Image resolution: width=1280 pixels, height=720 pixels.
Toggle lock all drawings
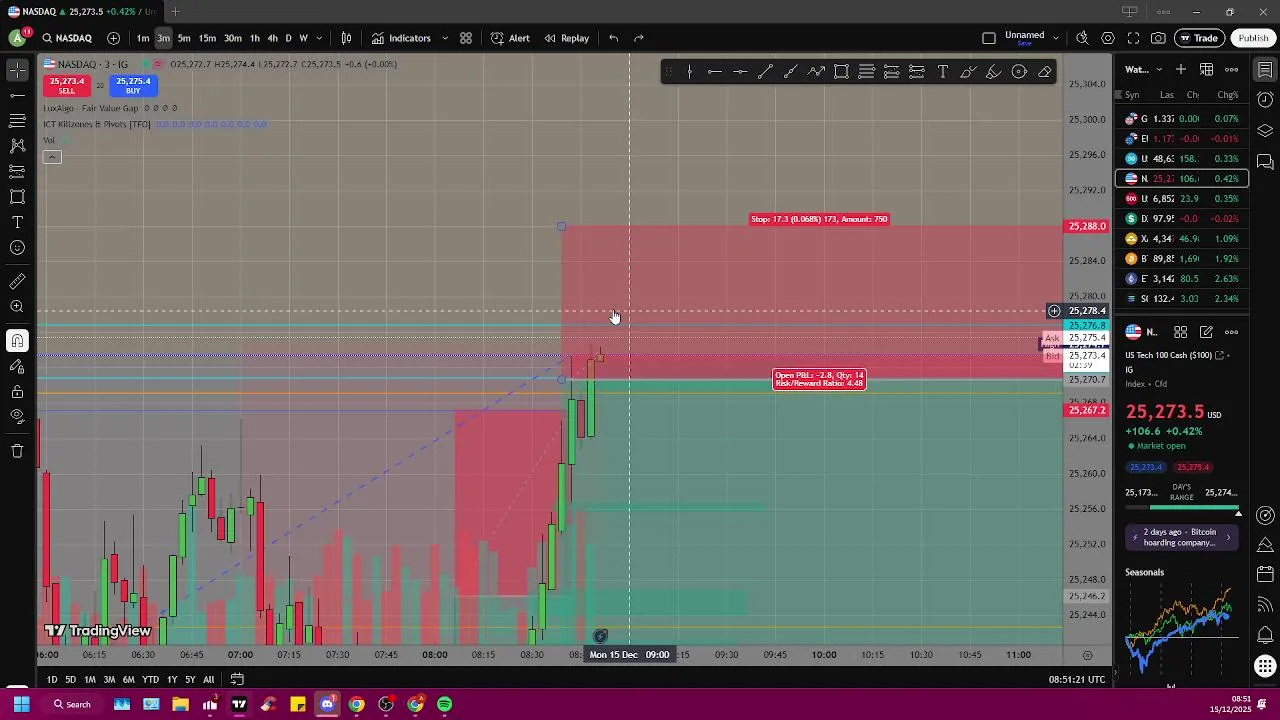point(17,391)
